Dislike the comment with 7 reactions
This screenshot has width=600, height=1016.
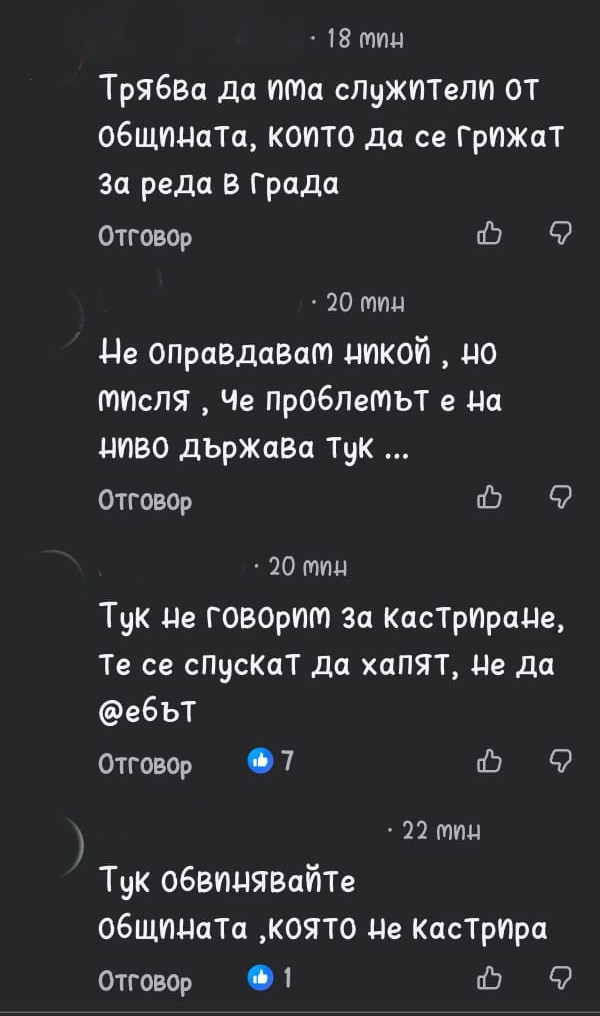[562, 765]
